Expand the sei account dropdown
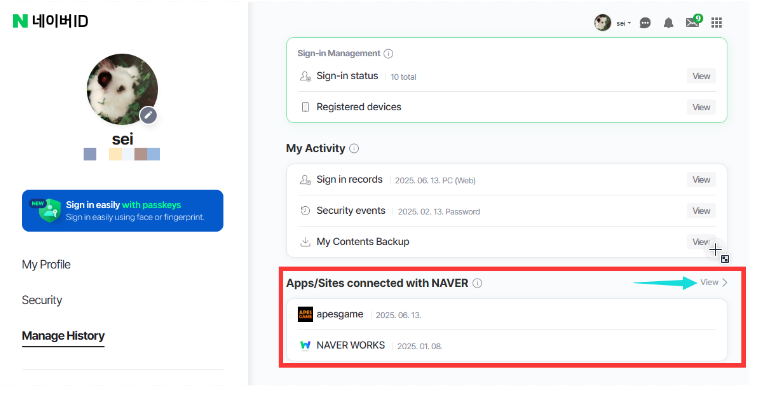The image size is (766, 393). coord(624,23)
